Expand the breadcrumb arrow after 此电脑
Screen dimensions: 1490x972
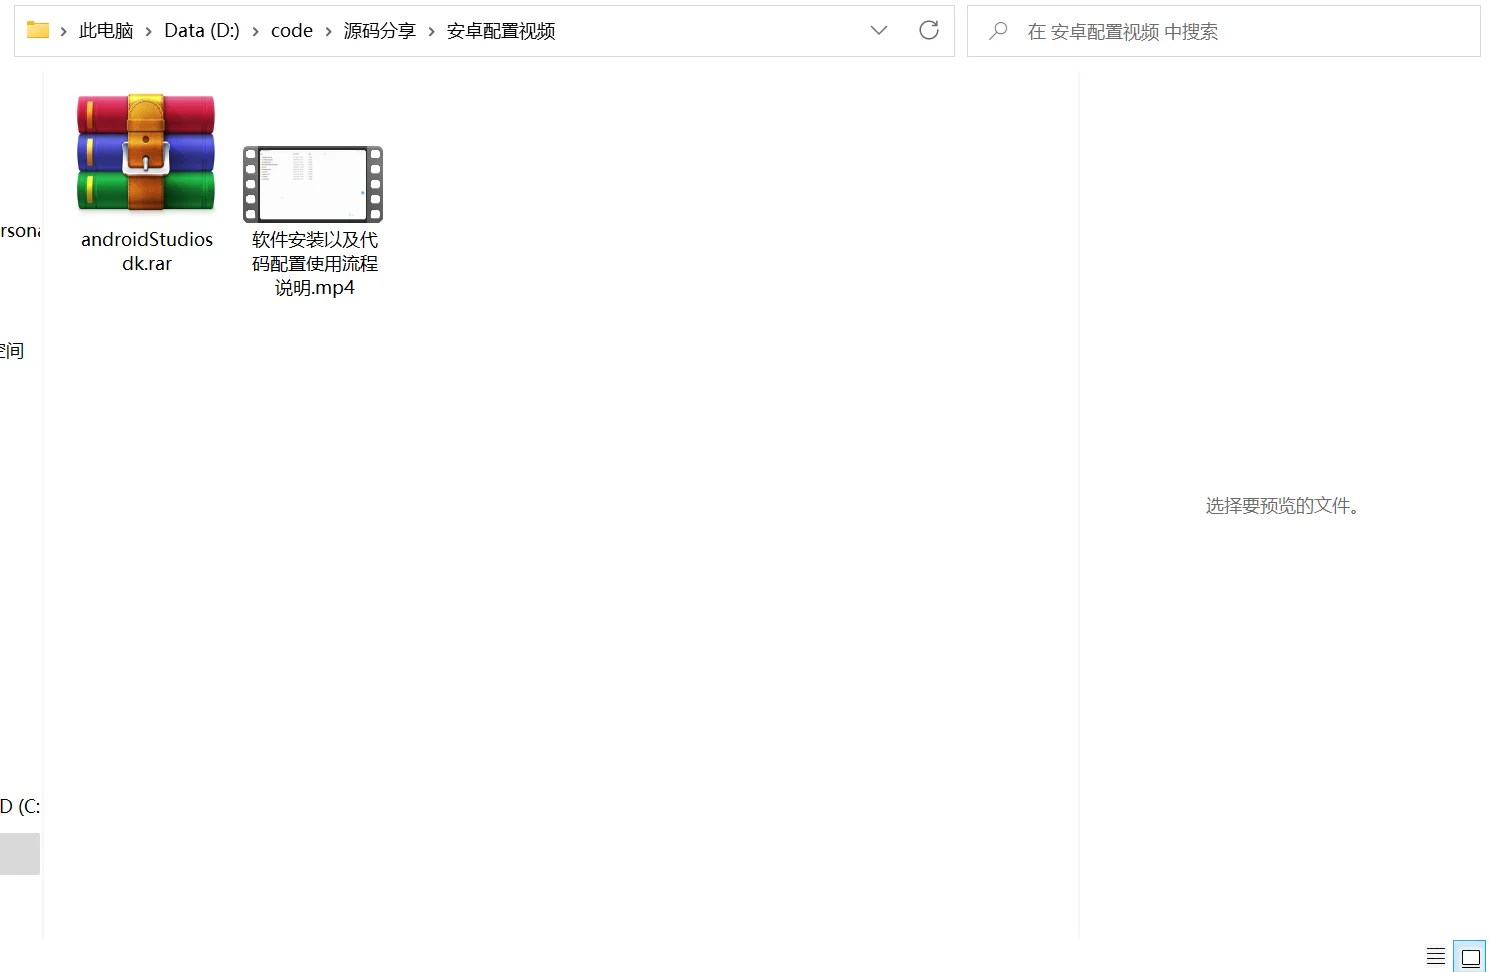coord(148,31)
